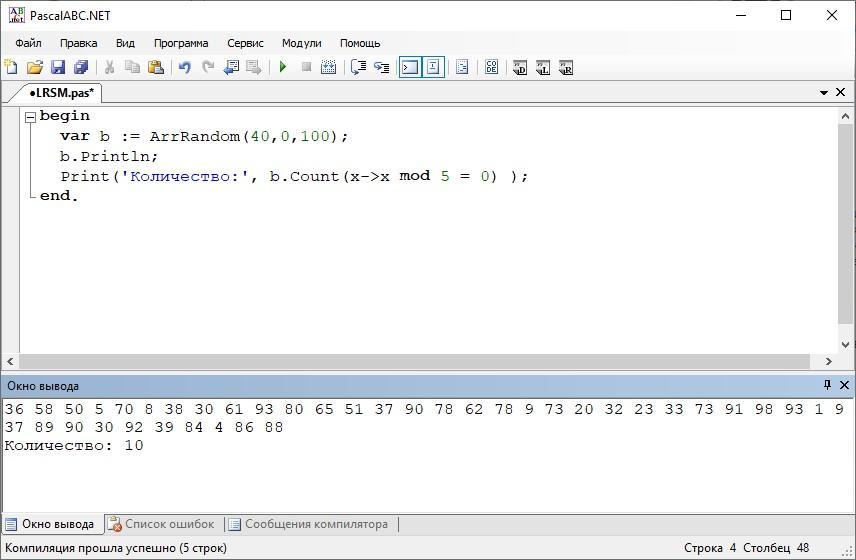The image size is (856, 560).
Task: Click the end. keyword in editor
Action: coord(59,196)
